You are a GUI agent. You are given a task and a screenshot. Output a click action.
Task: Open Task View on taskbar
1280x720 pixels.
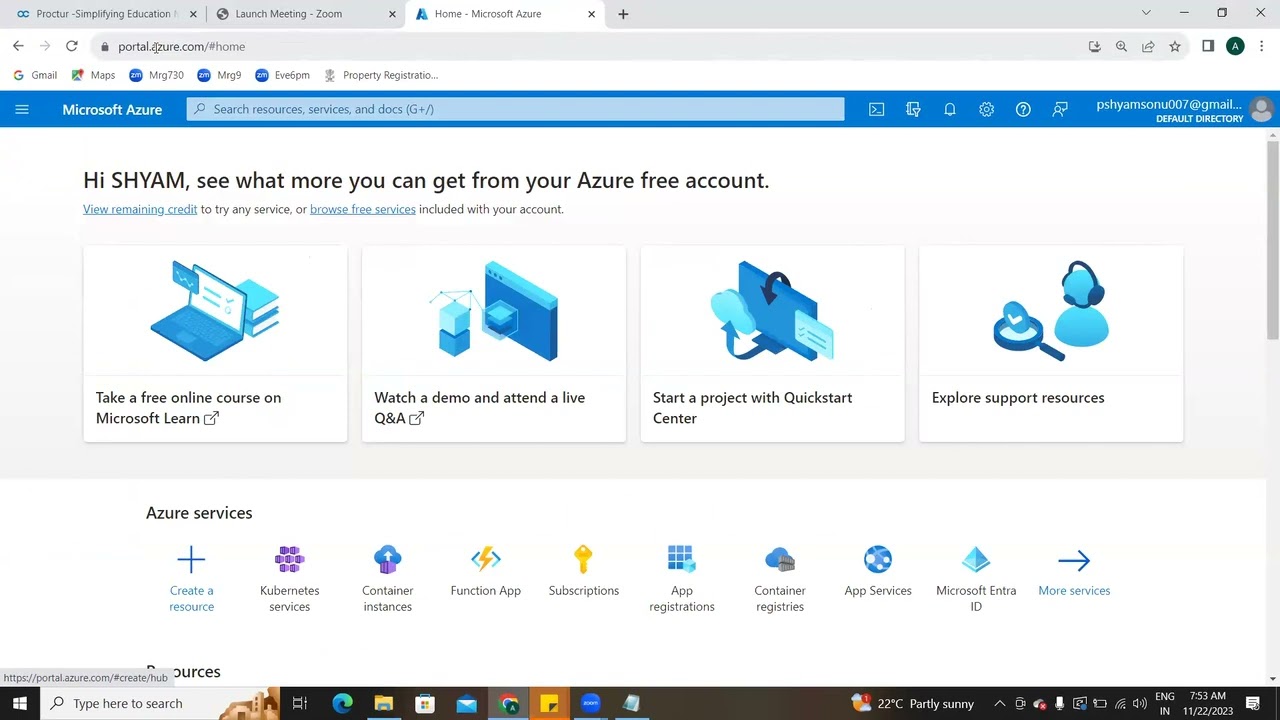[299, 703]
